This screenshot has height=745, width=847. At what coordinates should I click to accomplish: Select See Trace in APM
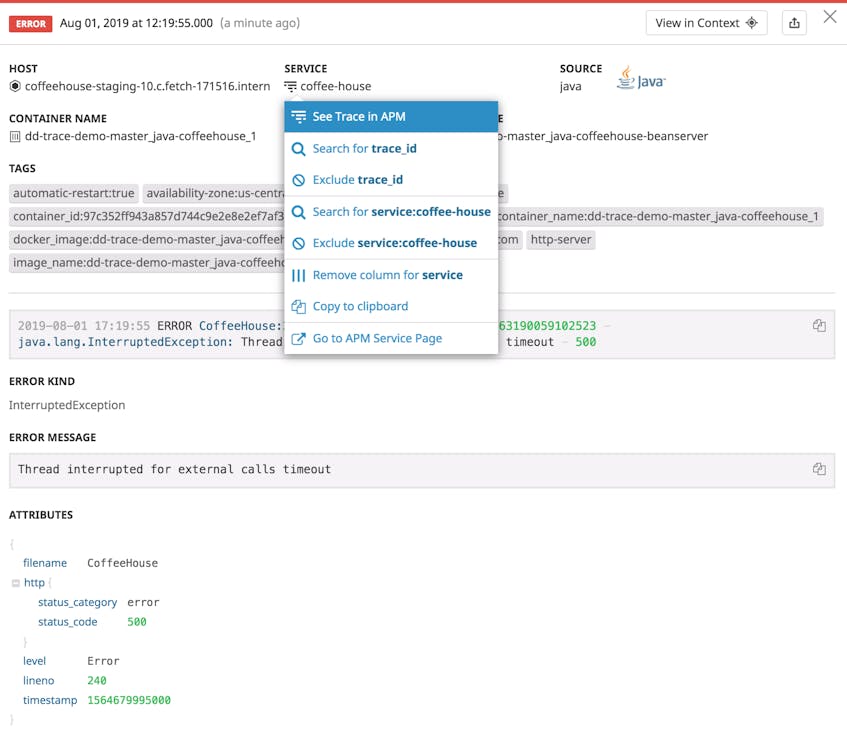358,117
